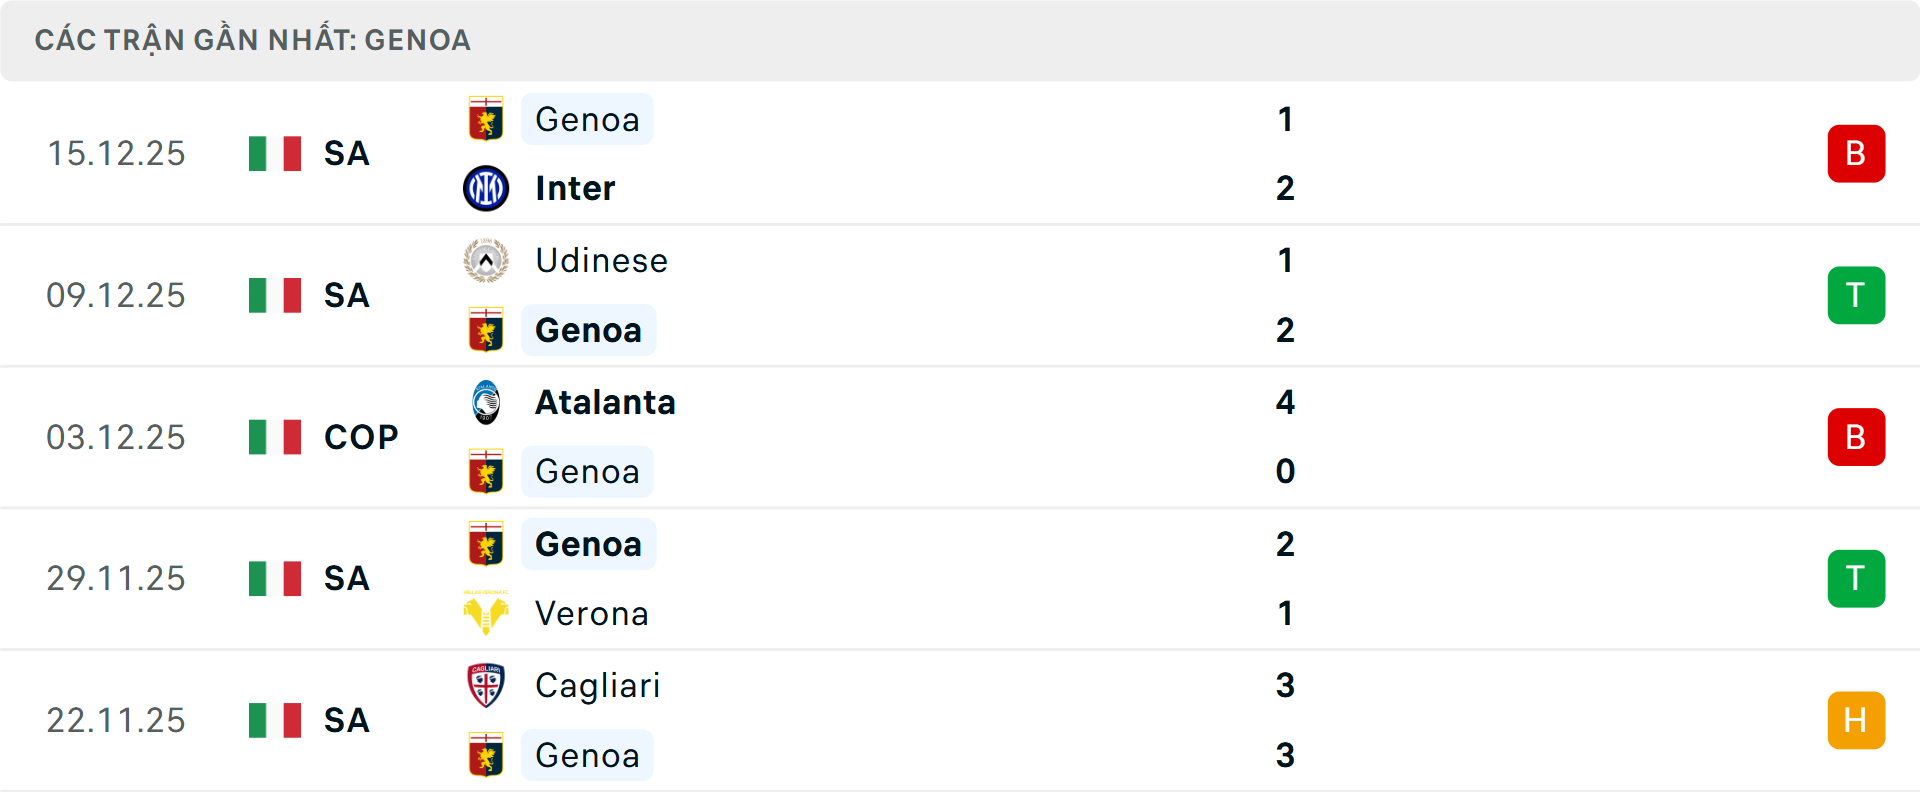Open the Inter team name link
Image resolution: width=1920 pixels, height=792 pixels.
coord(574,187)
